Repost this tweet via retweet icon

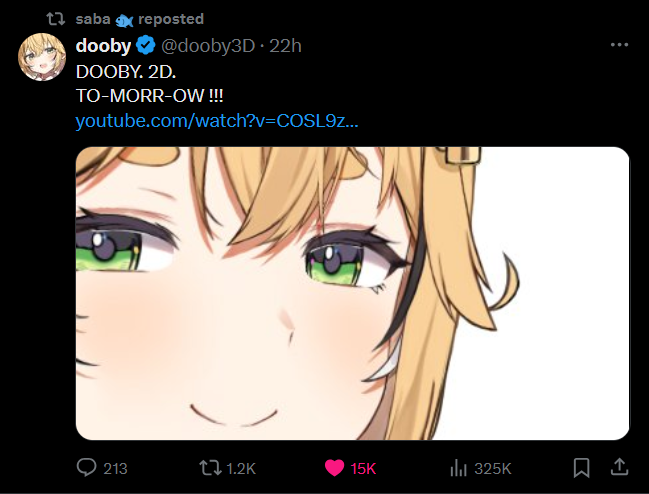tap(210, 468)
